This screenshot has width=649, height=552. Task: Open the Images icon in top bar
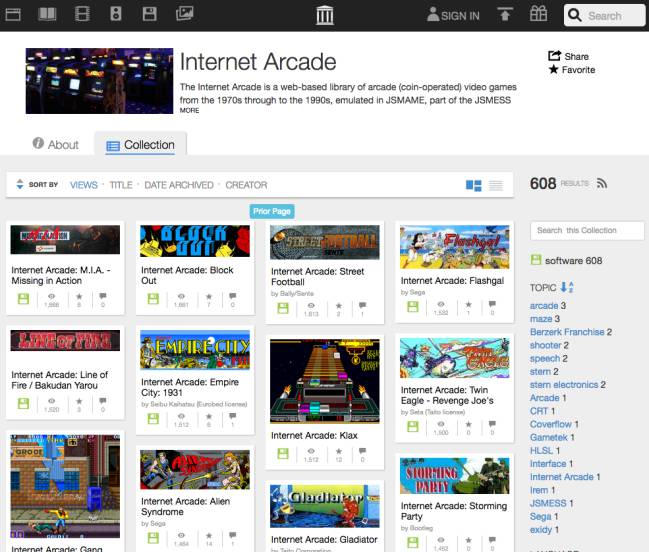click(184, 14)
